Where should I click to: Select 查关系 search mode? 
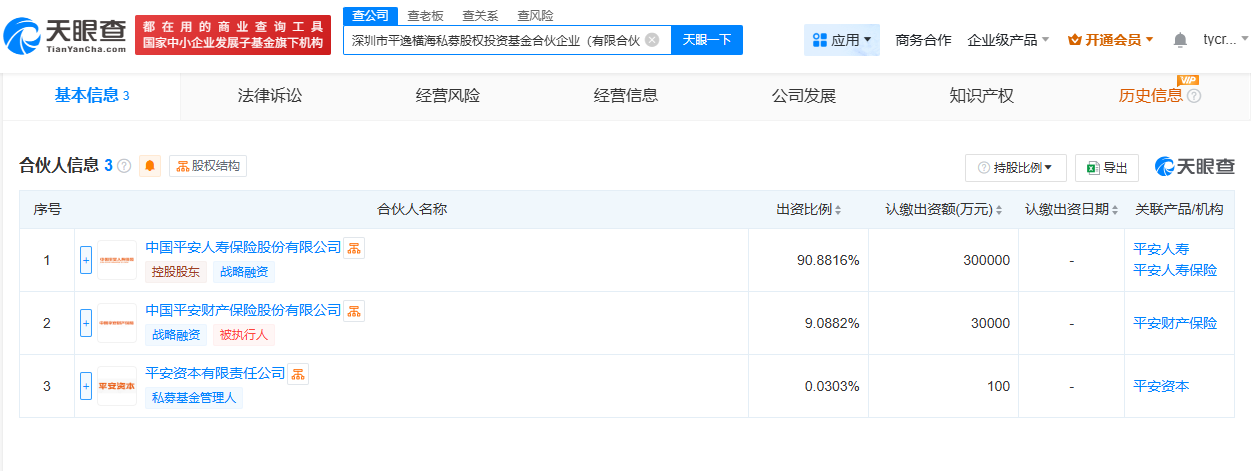tap(480, 15)
